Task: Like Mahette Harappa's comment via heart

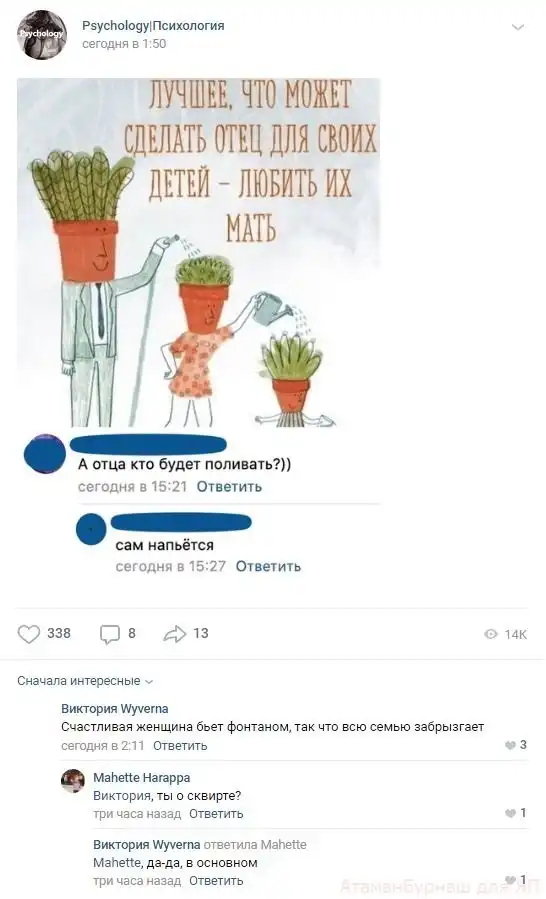Action: pos(510,814)
